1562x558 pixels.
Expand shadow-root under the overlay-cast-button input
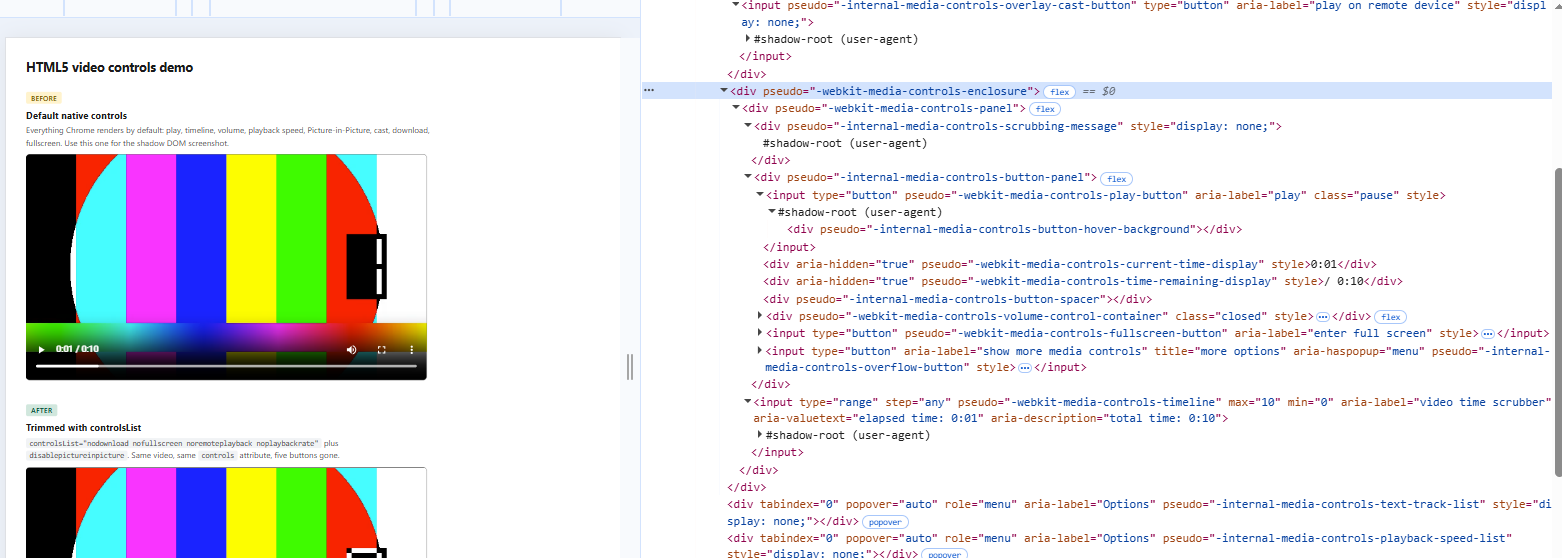(748, 39)
